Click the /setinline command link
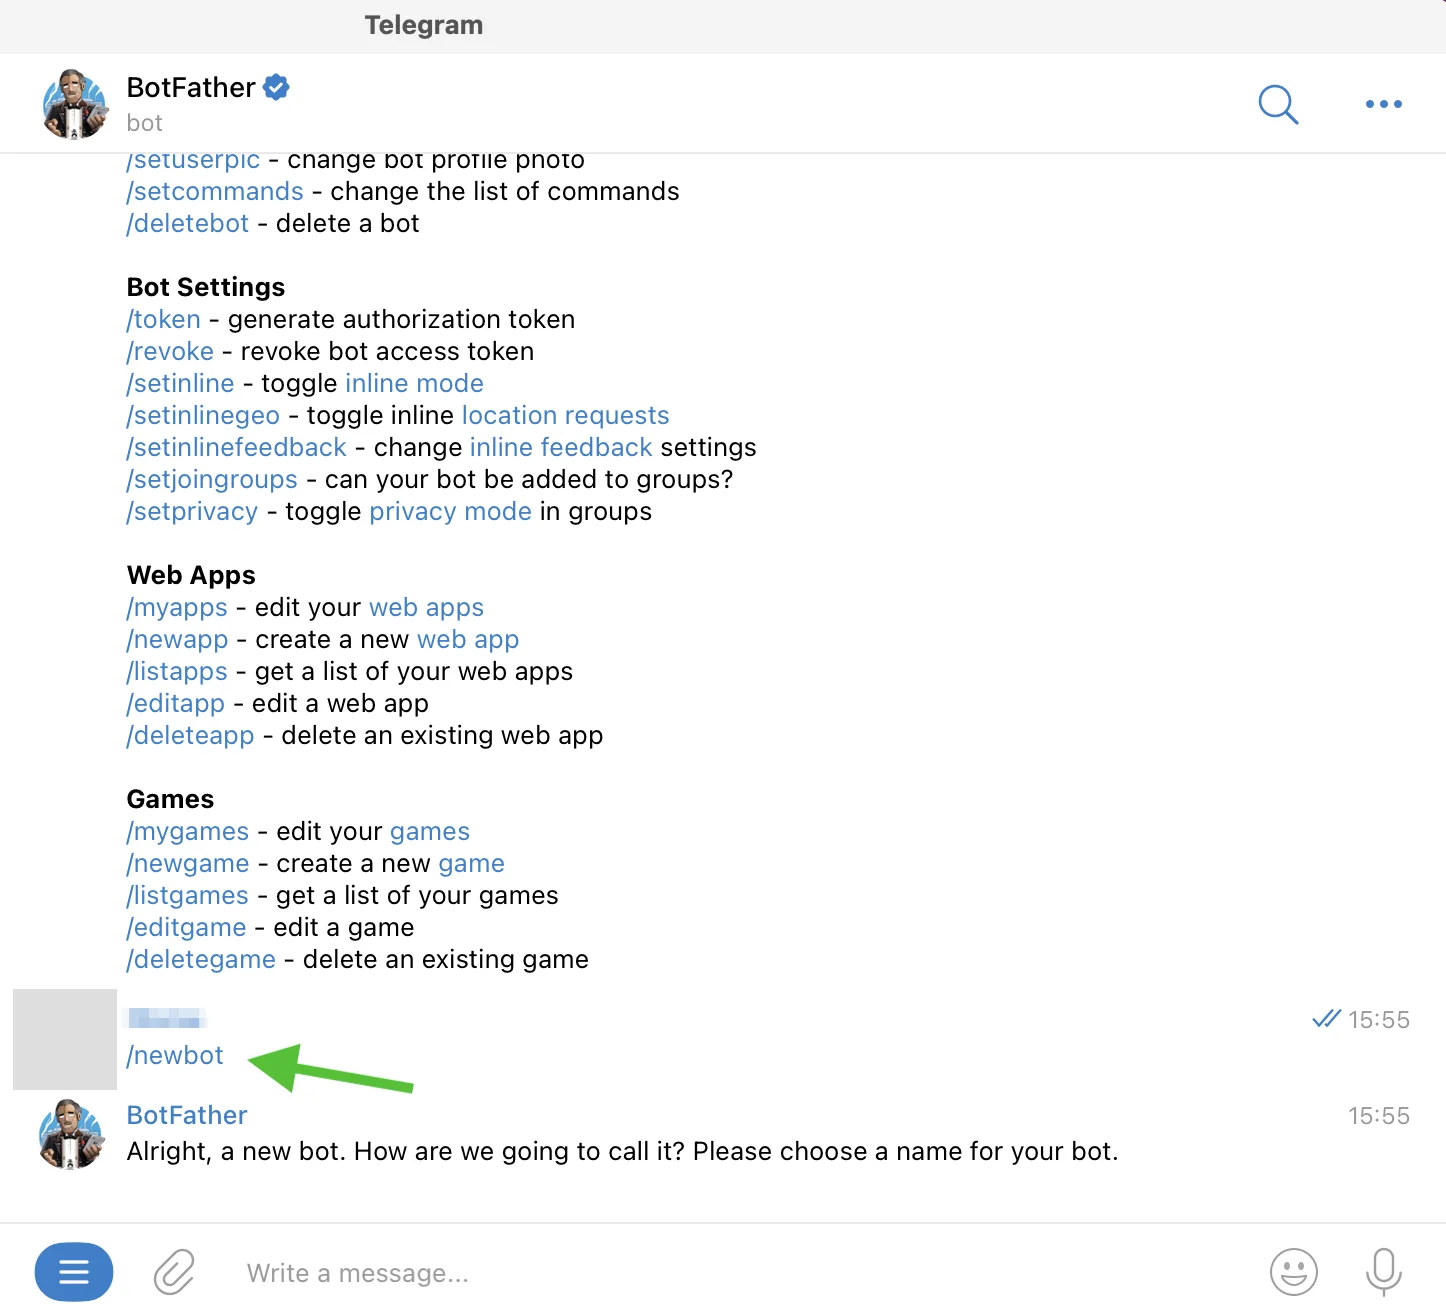Screen dimensions: 1446x1316 click(180, 383)
